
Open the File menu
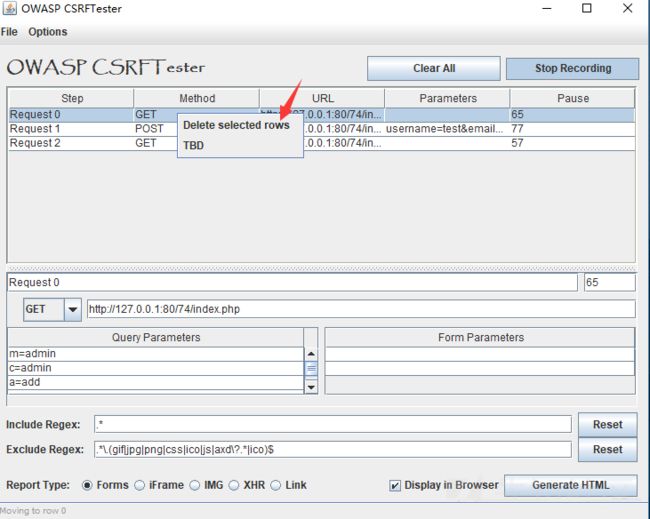(x=9, y=32)
